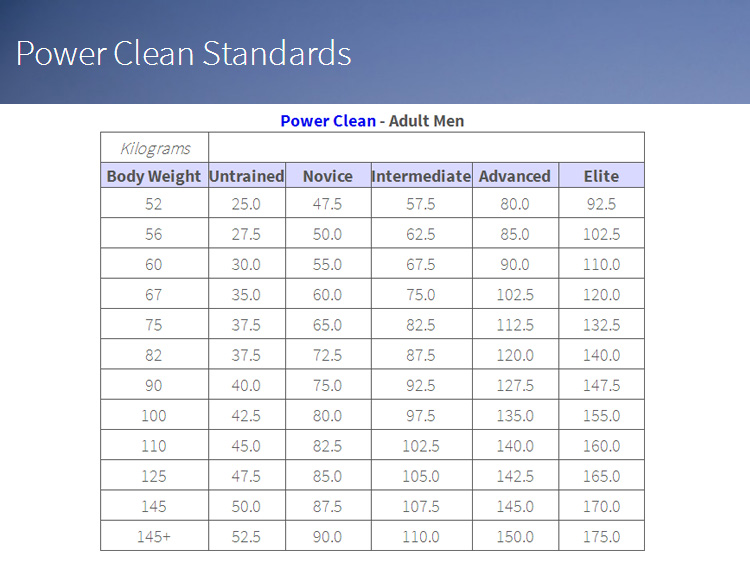Click the Untrained column header

coord(247,176)
